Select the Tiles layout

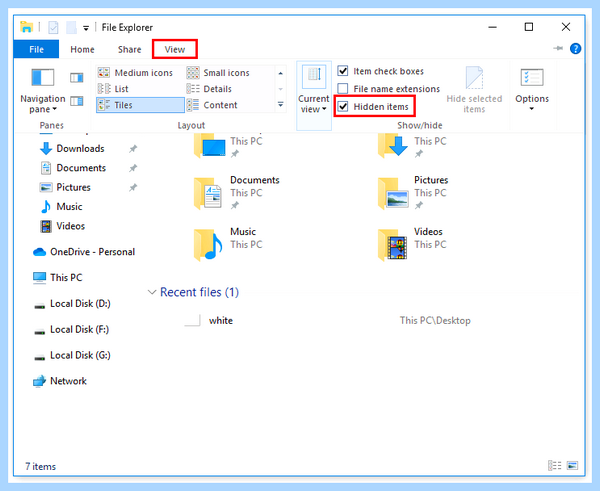click(x=140, y=105)
